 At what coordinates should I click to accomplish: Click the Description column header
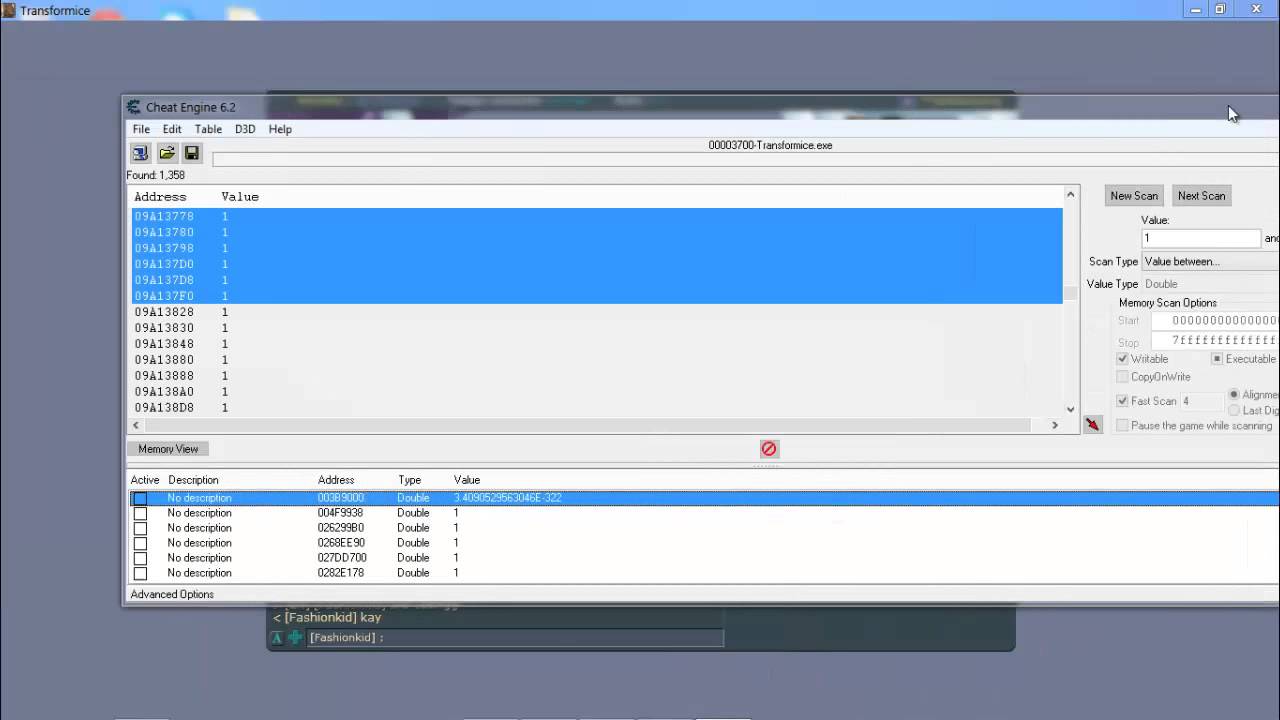(x=193, y=480)
